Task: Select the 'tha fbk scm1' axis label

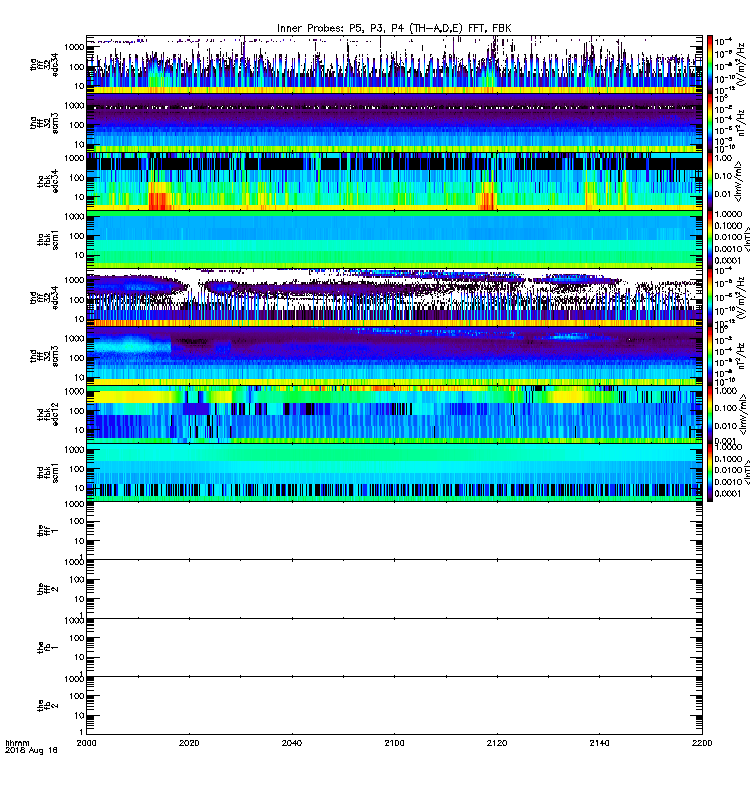Action: (48, 240)
